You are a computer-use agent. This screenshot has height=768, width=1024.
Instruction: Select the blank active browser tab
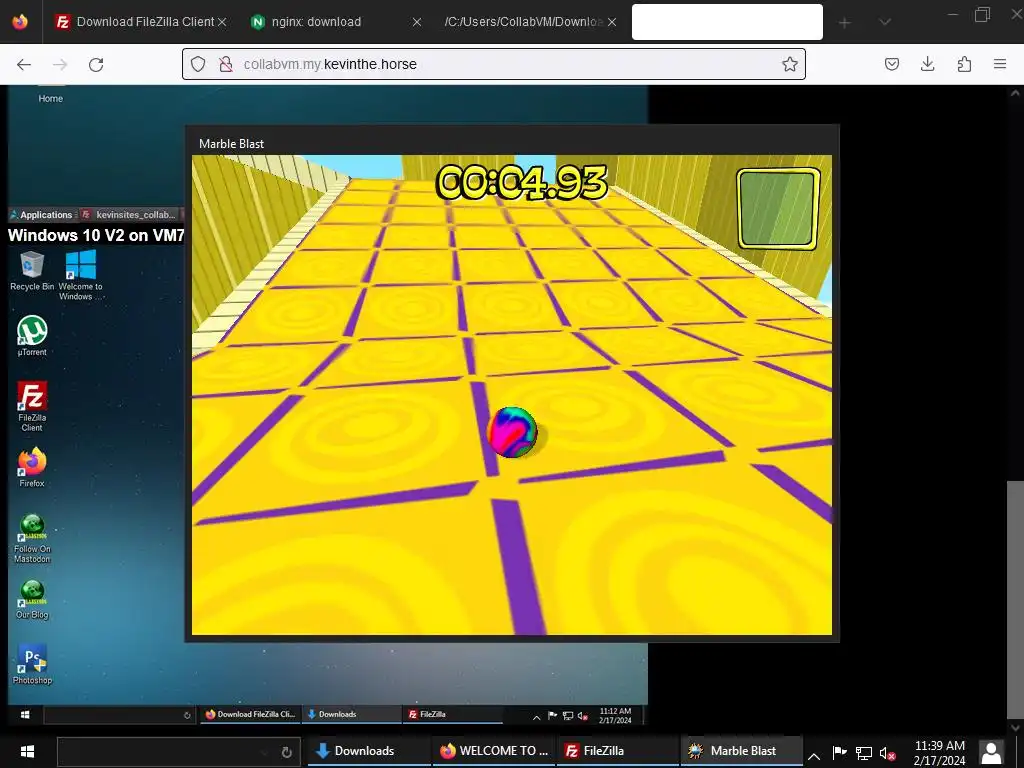pos(727,22)
